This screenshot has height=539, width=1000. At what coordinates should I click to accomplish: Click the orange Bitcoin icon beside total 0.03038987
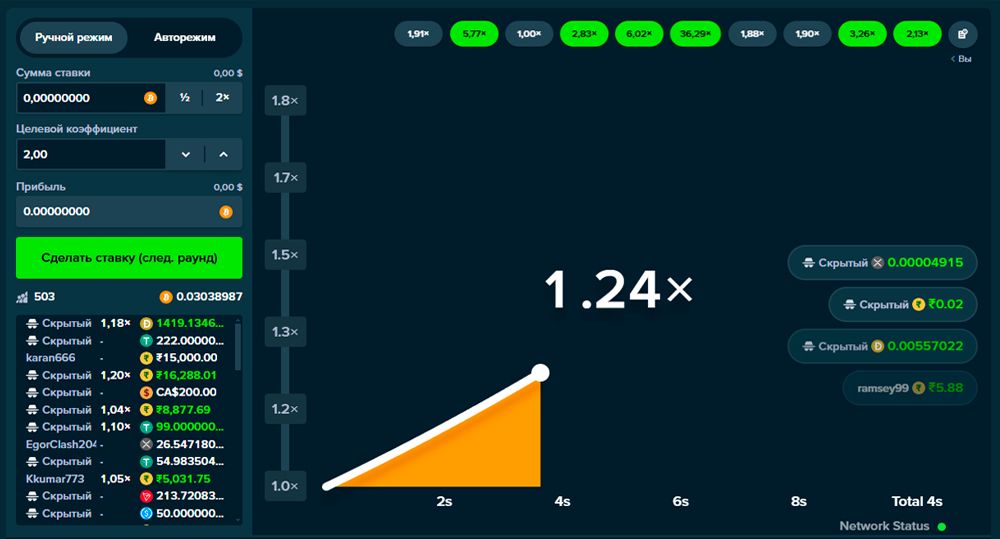166,297
